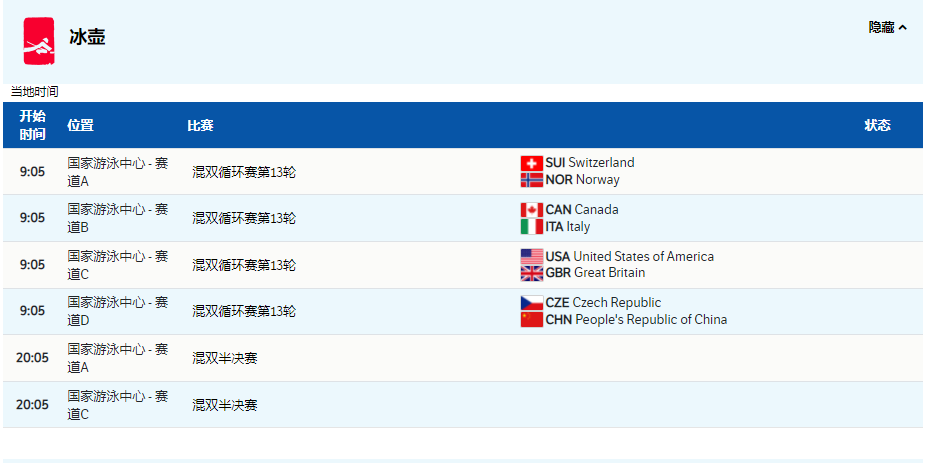Click the China flag icon
Screen dimensions: 926x463
click(x=531, y=320)
